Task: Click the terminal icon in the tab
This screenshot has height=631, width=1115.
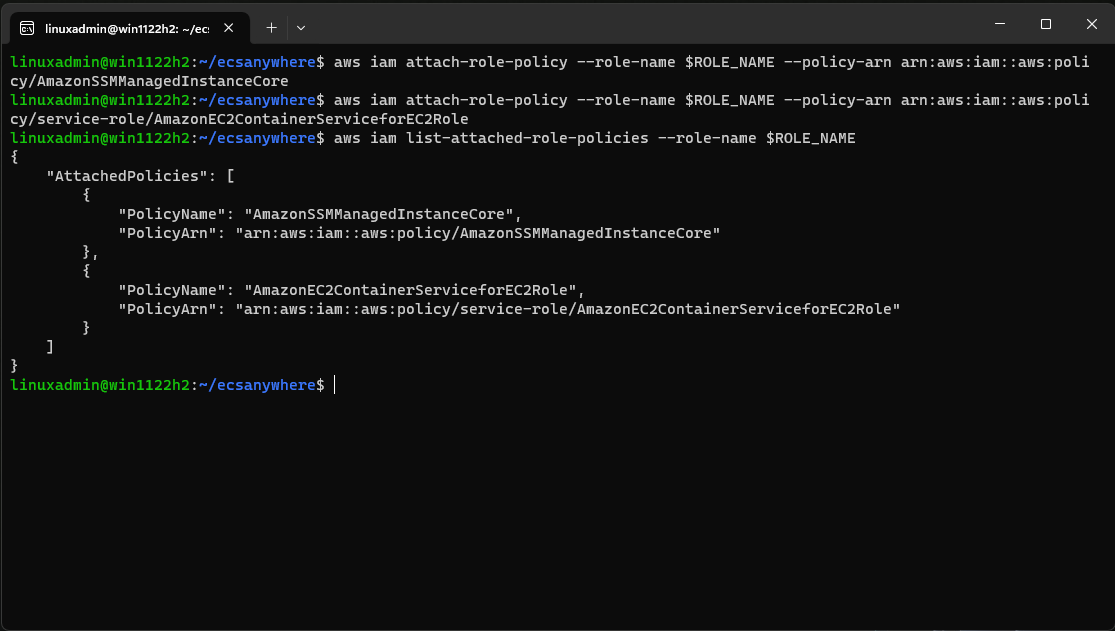Action: [28, 27]
